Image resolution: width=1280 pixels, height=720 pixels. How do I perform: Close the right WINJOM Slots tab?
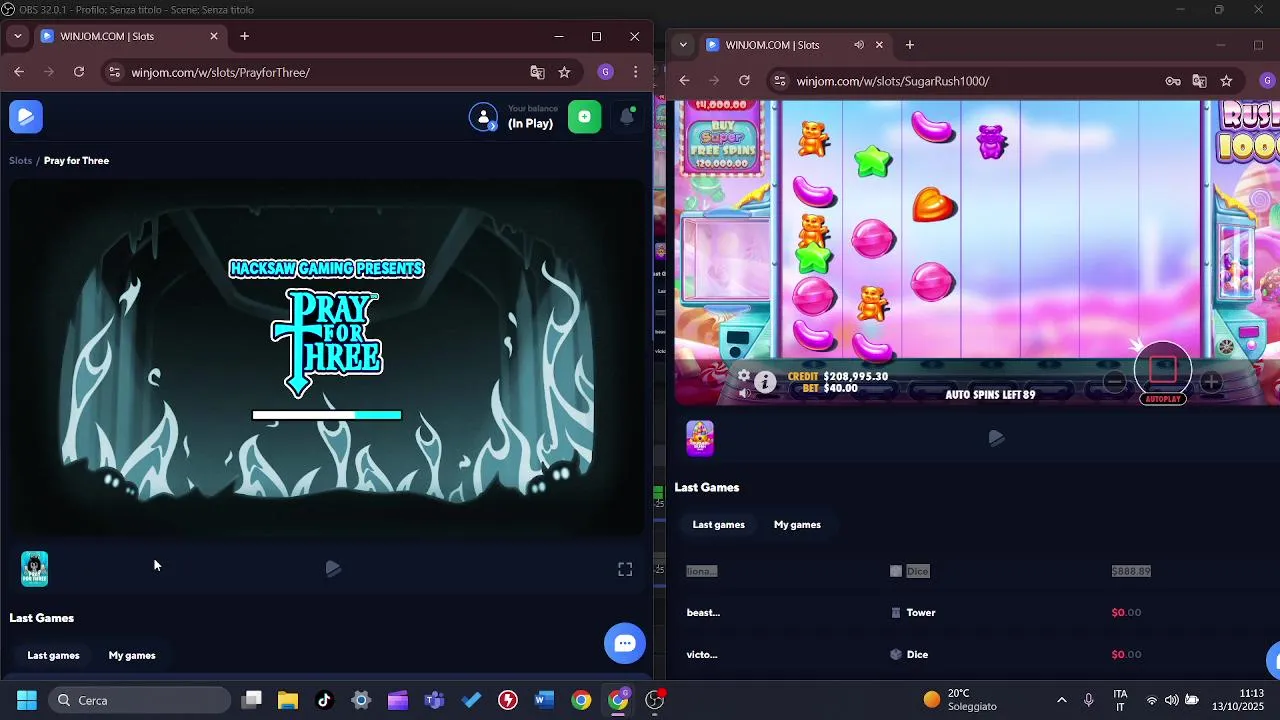pyautogui.click(x=880, y=45)
